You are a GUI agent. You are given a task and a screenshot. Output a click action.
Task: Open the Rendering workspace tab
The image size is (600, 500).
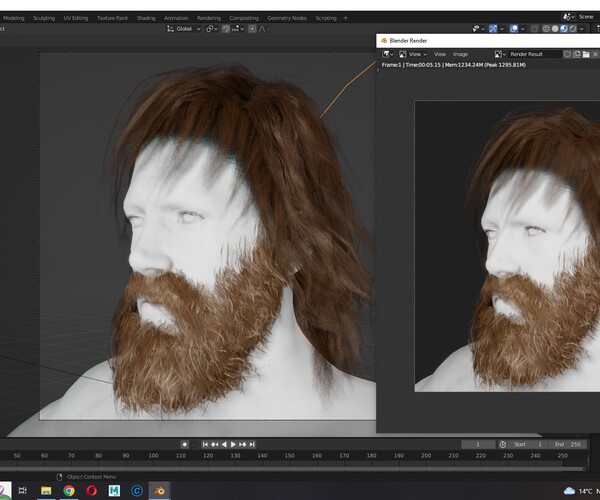(209, 18)
